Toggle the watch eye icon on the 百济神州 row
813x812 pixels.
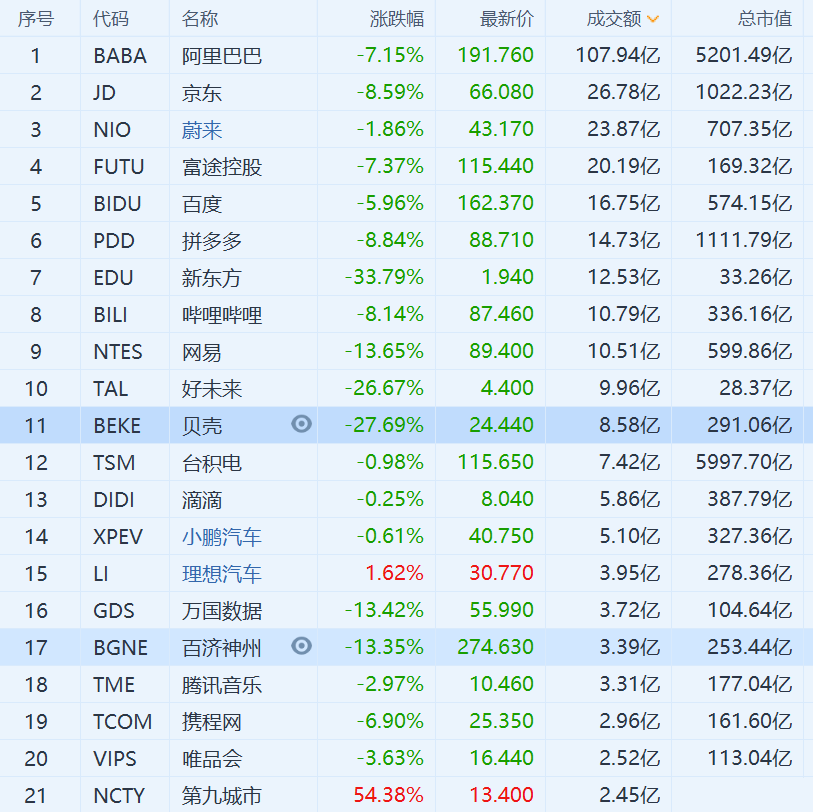[x=301, y=646]
